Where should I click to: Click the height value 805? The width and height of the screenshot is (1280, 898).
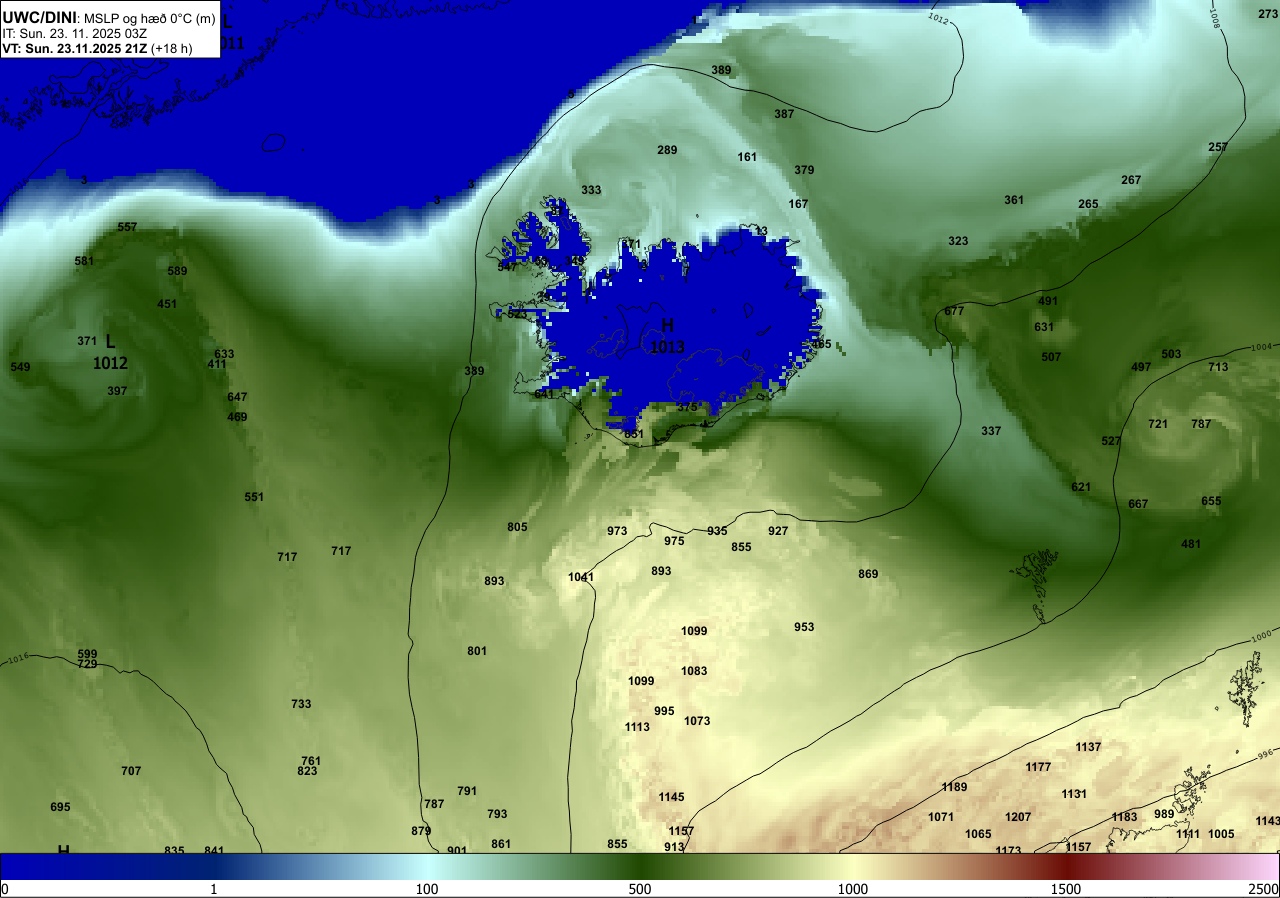(517, 527)
